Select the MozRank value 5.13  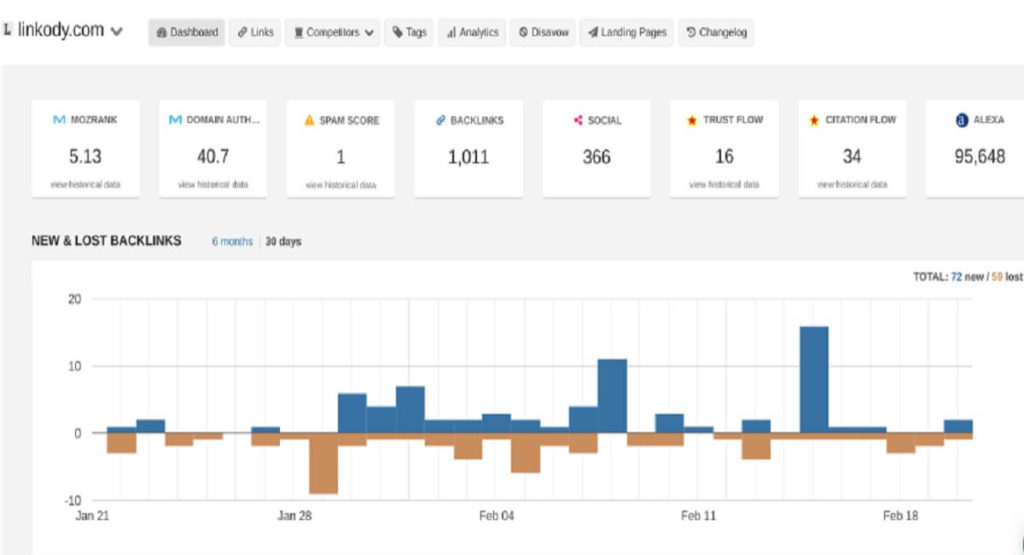point(86,157)
